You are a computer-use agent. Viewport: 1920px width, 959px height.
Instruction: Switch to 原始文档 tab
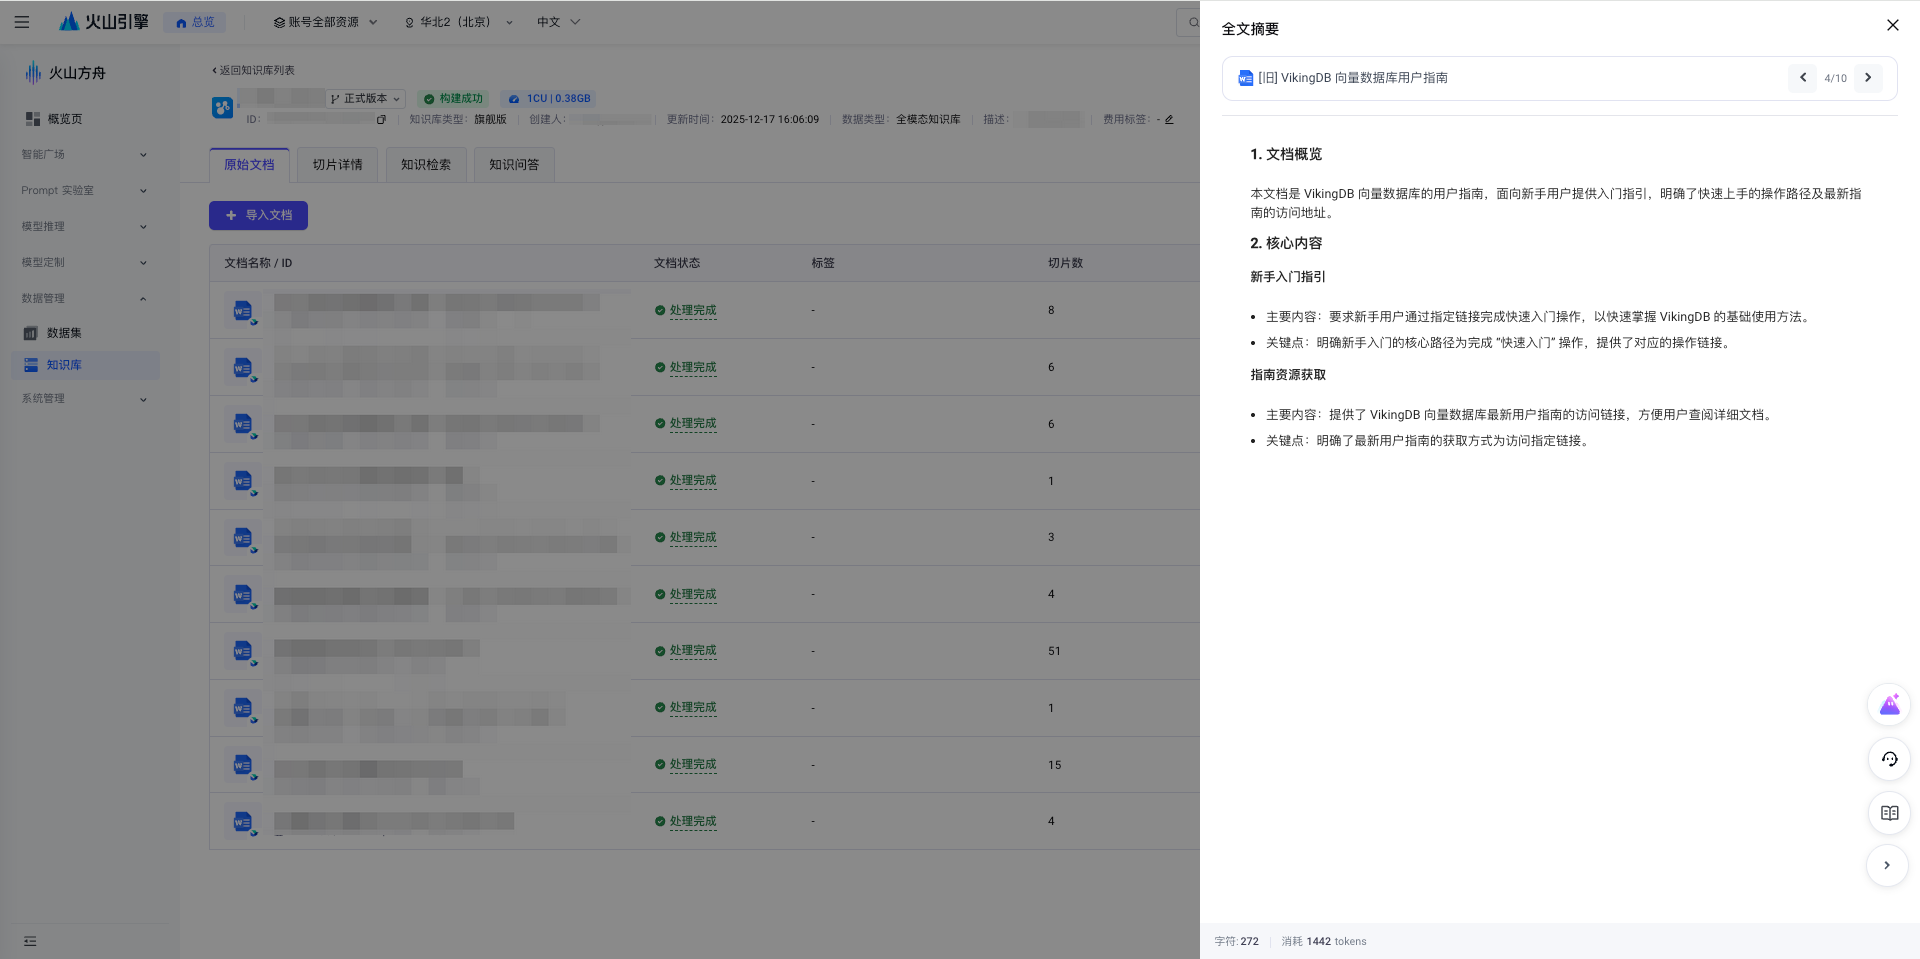click(249, 165)
